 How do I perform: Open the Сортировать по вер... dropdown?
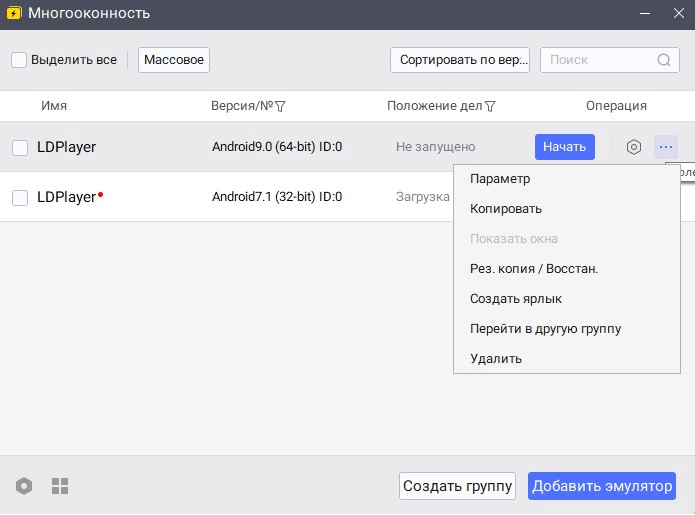[460, 60]
